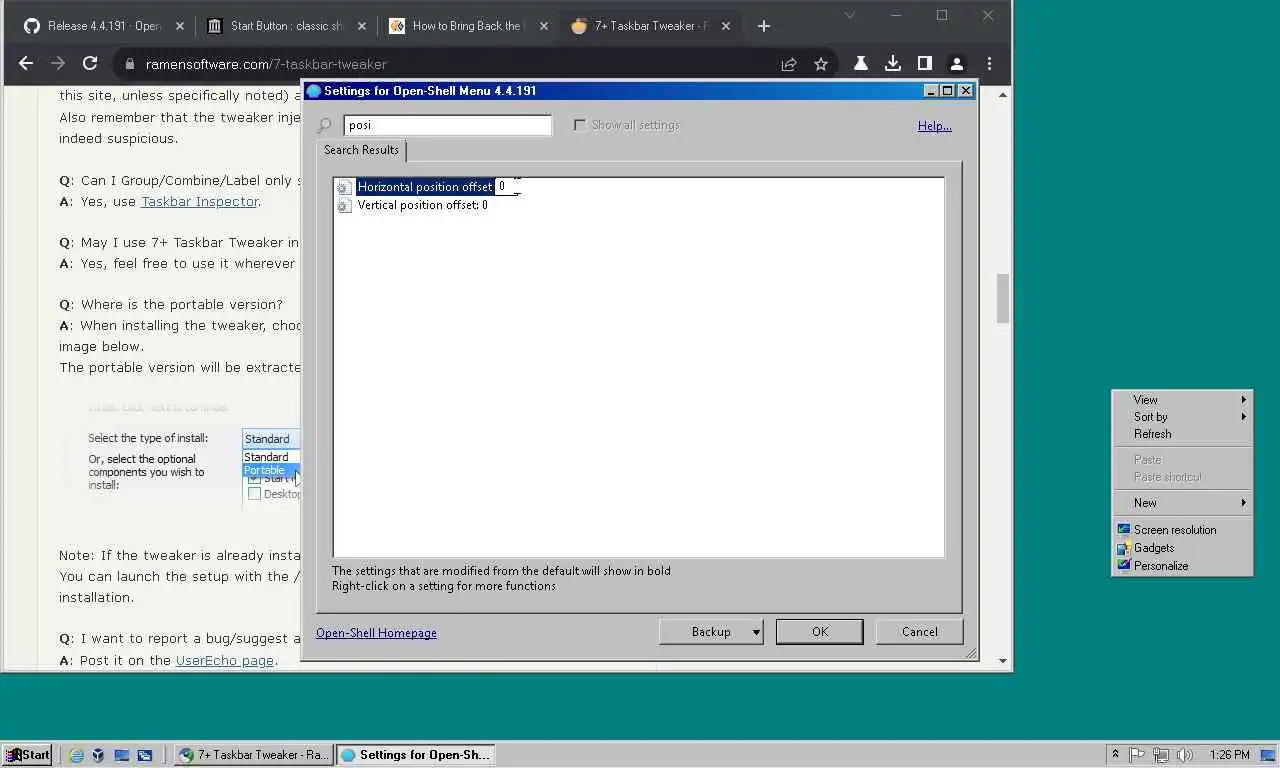Open Gadgets from context menu
The width and height of the screenshot is (1280, 768).
tap(1182, 548)
